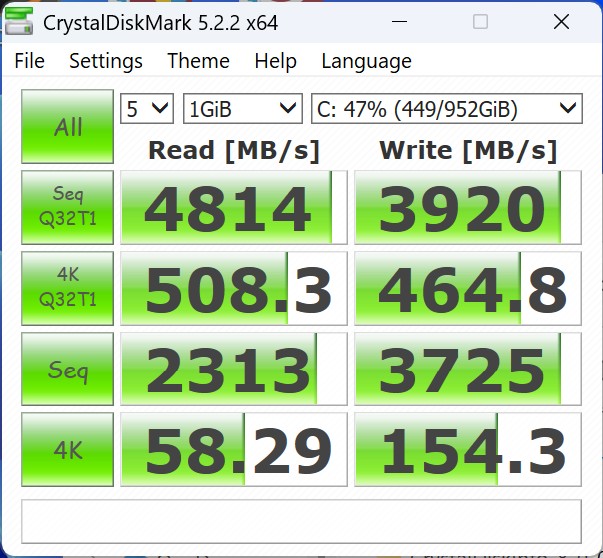The image size is (603, 558).
Task: Open the Help menu
Action: [x=275, y=61]
